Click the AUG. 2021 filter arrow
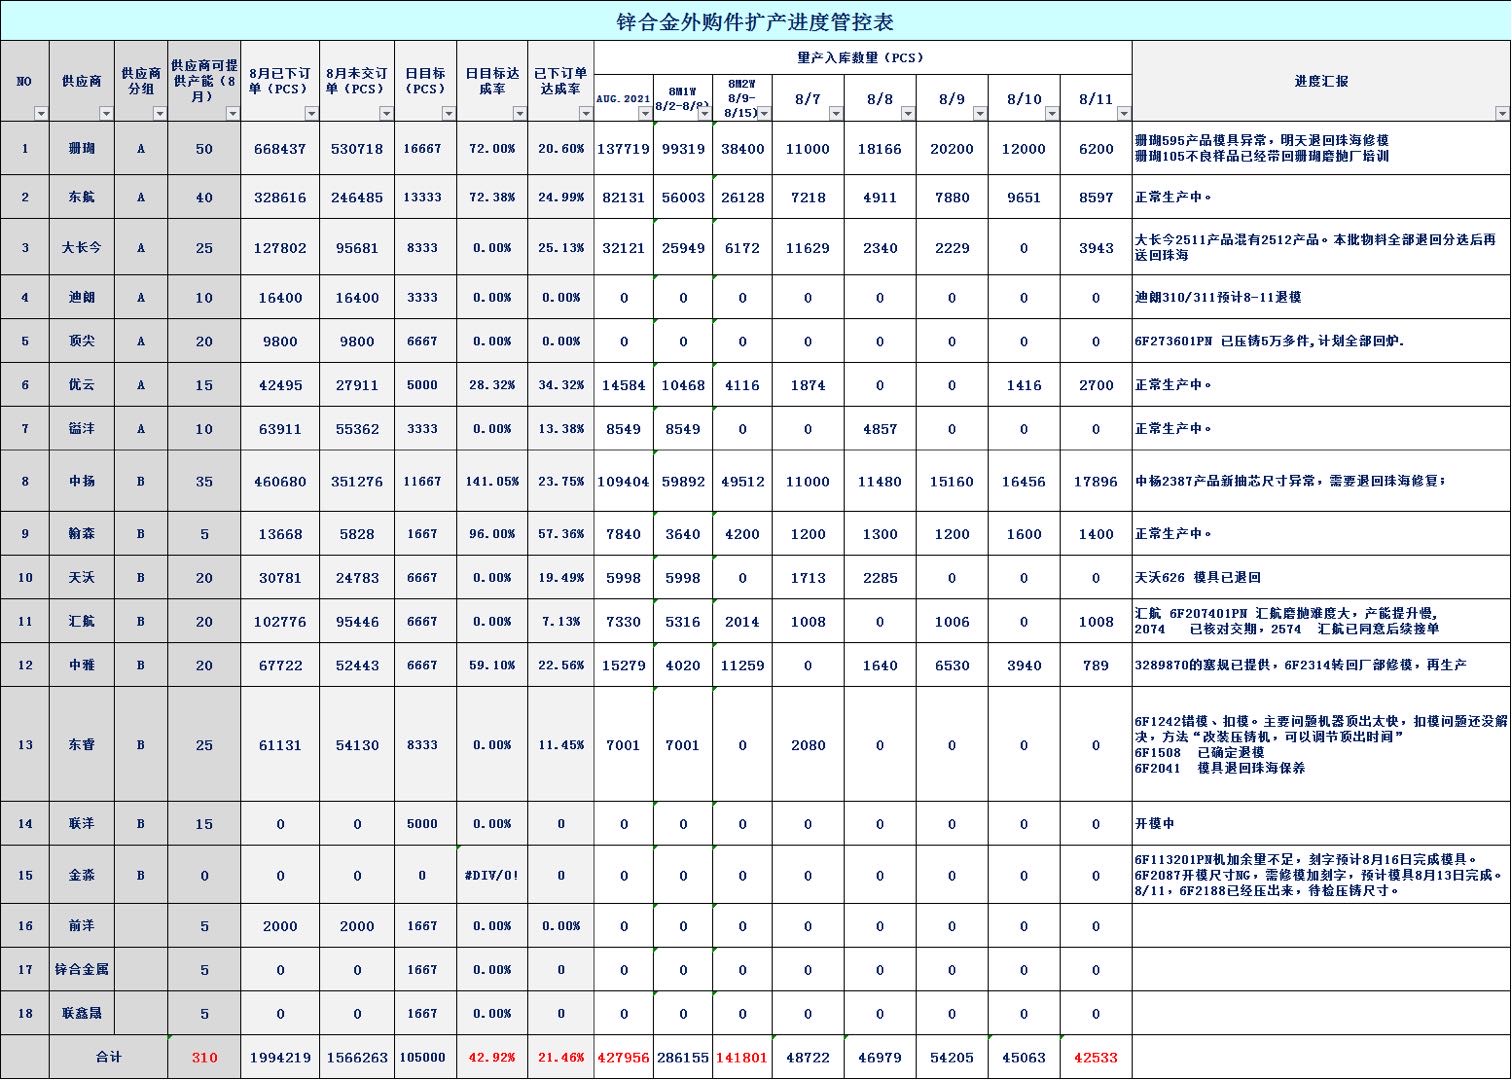1512x1080 pixels. tap(645, 114)
